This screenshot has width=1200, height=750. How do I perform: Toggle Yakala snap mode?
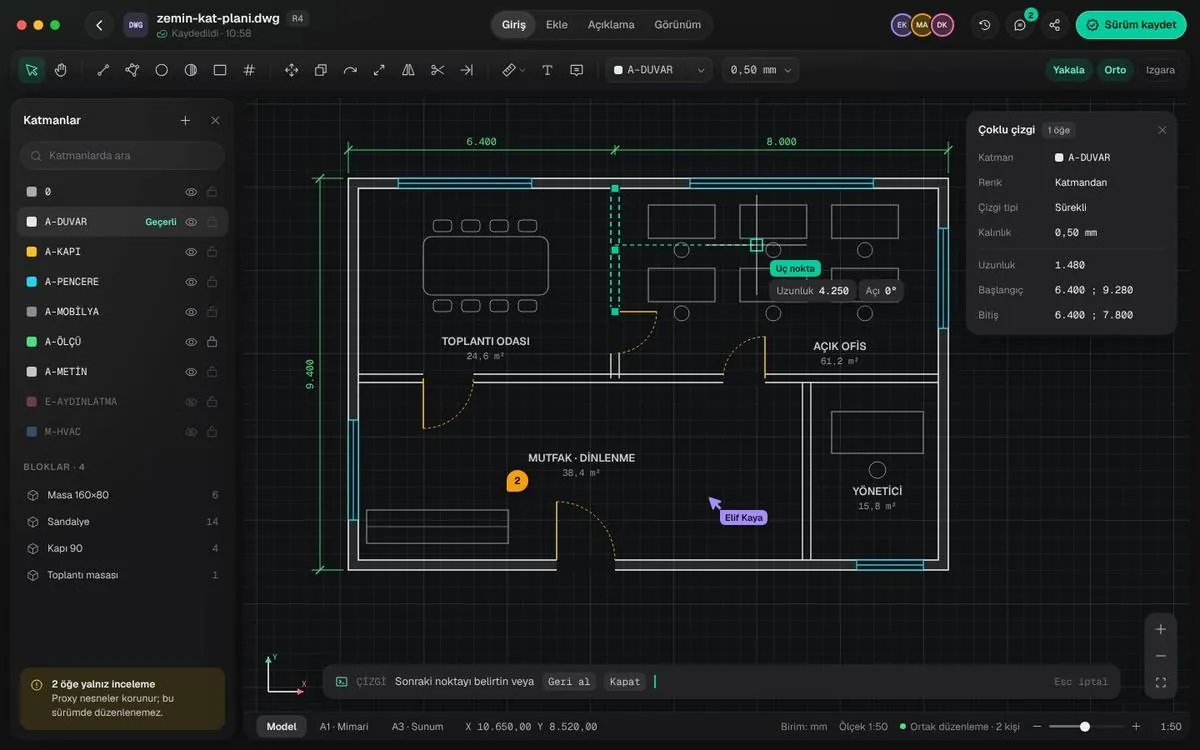1068,70
